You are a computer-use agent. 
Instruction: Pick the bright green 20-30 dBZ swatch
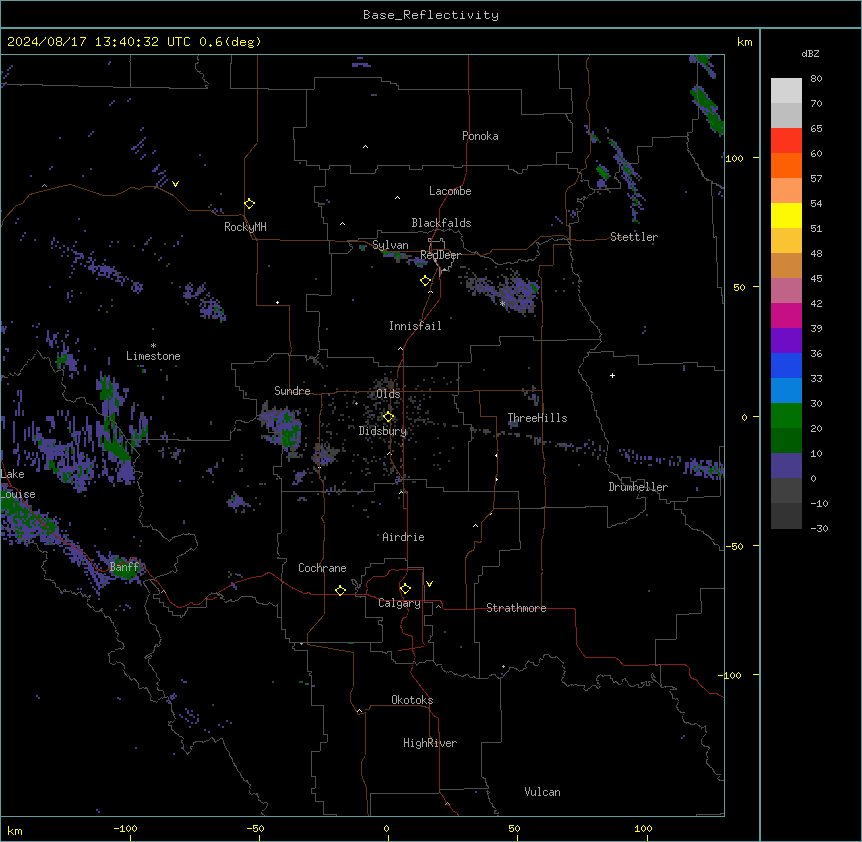coord(786,416)
